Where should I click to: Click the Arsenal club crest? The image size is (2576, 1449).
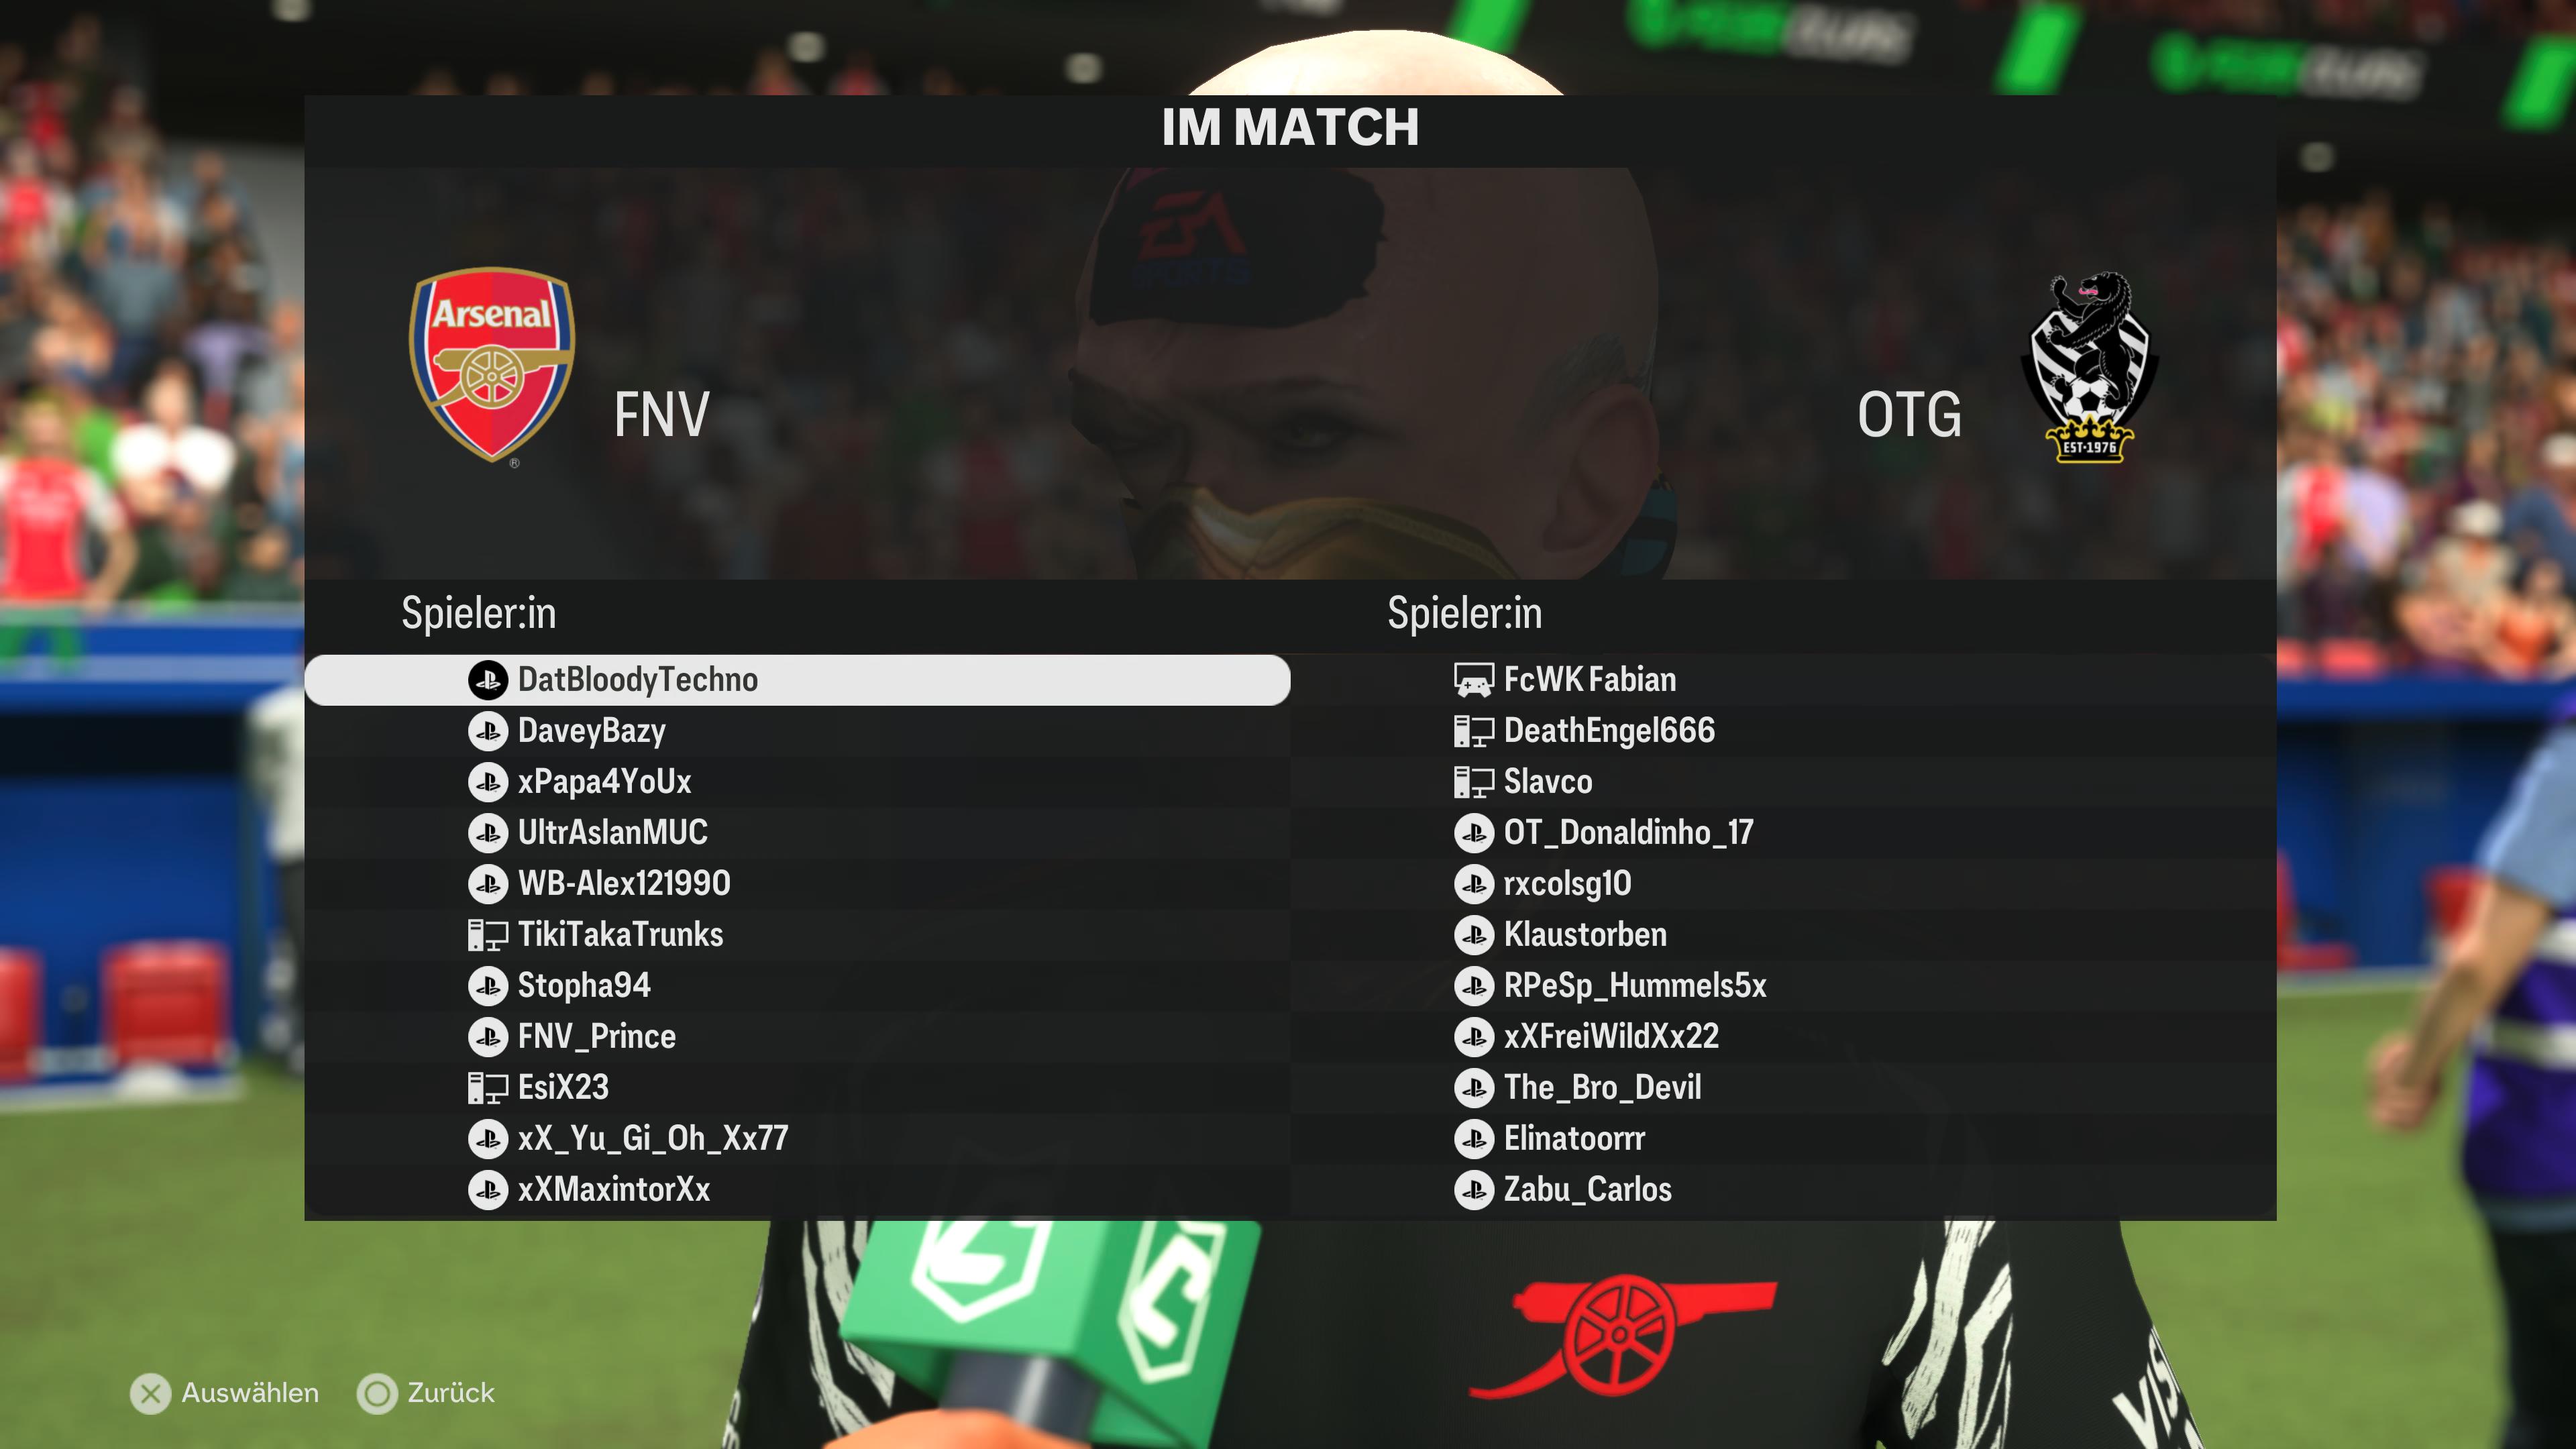491,366
